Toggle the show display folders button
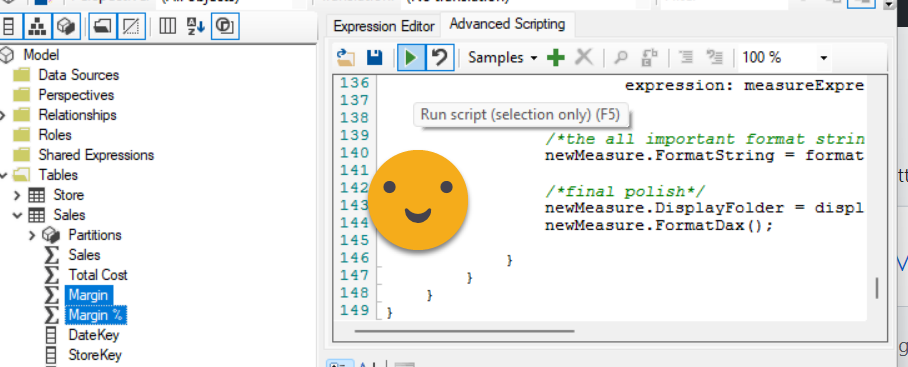 pos(103,26)
